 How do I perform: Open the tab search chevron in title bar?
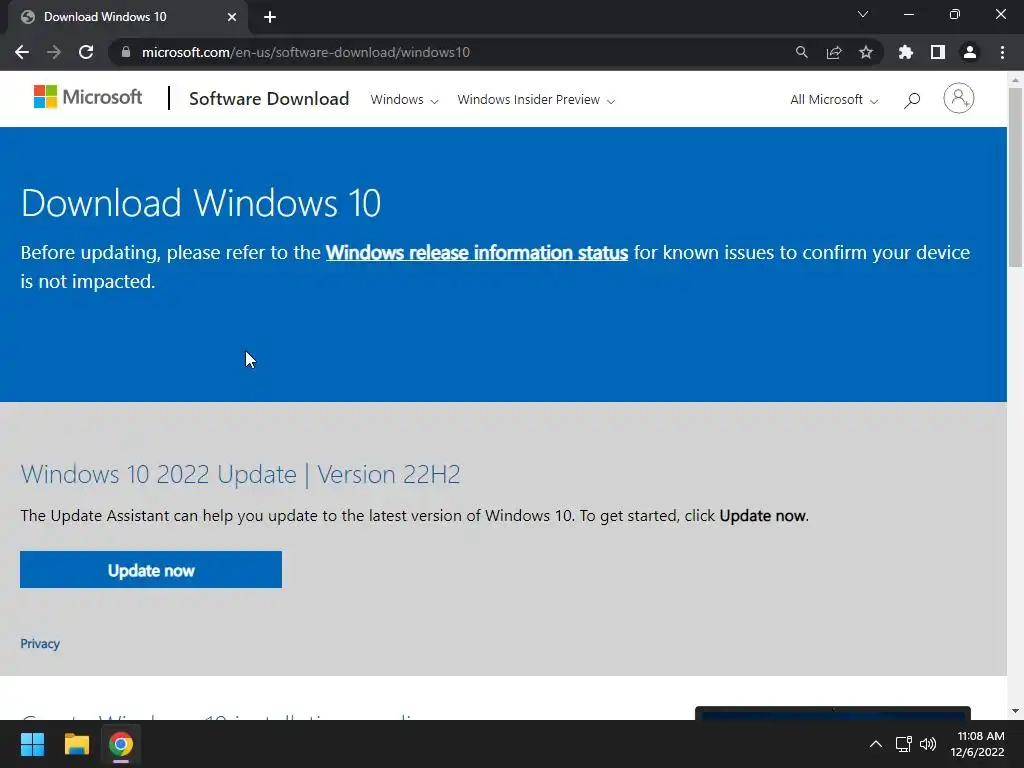863,14
